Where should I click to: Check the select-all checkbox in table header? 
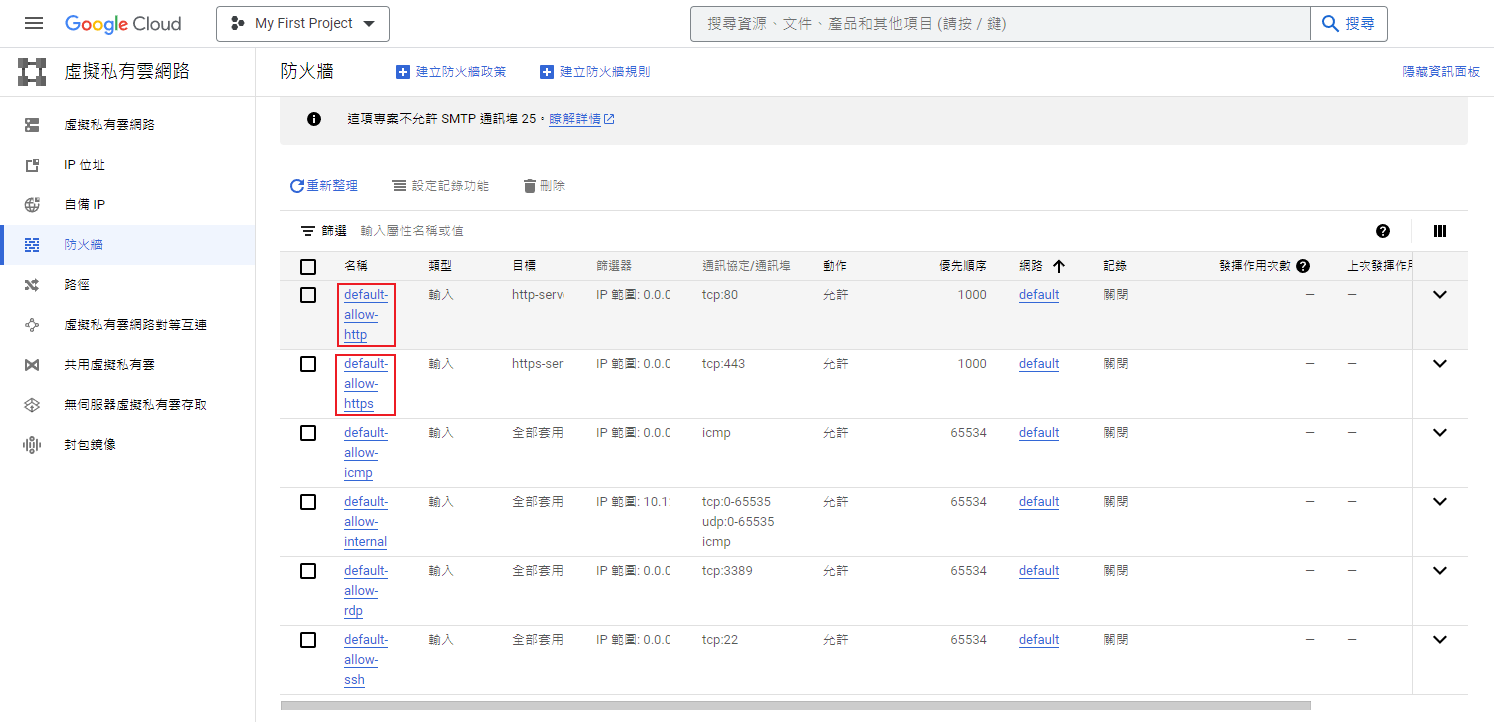tap(308, 265)
